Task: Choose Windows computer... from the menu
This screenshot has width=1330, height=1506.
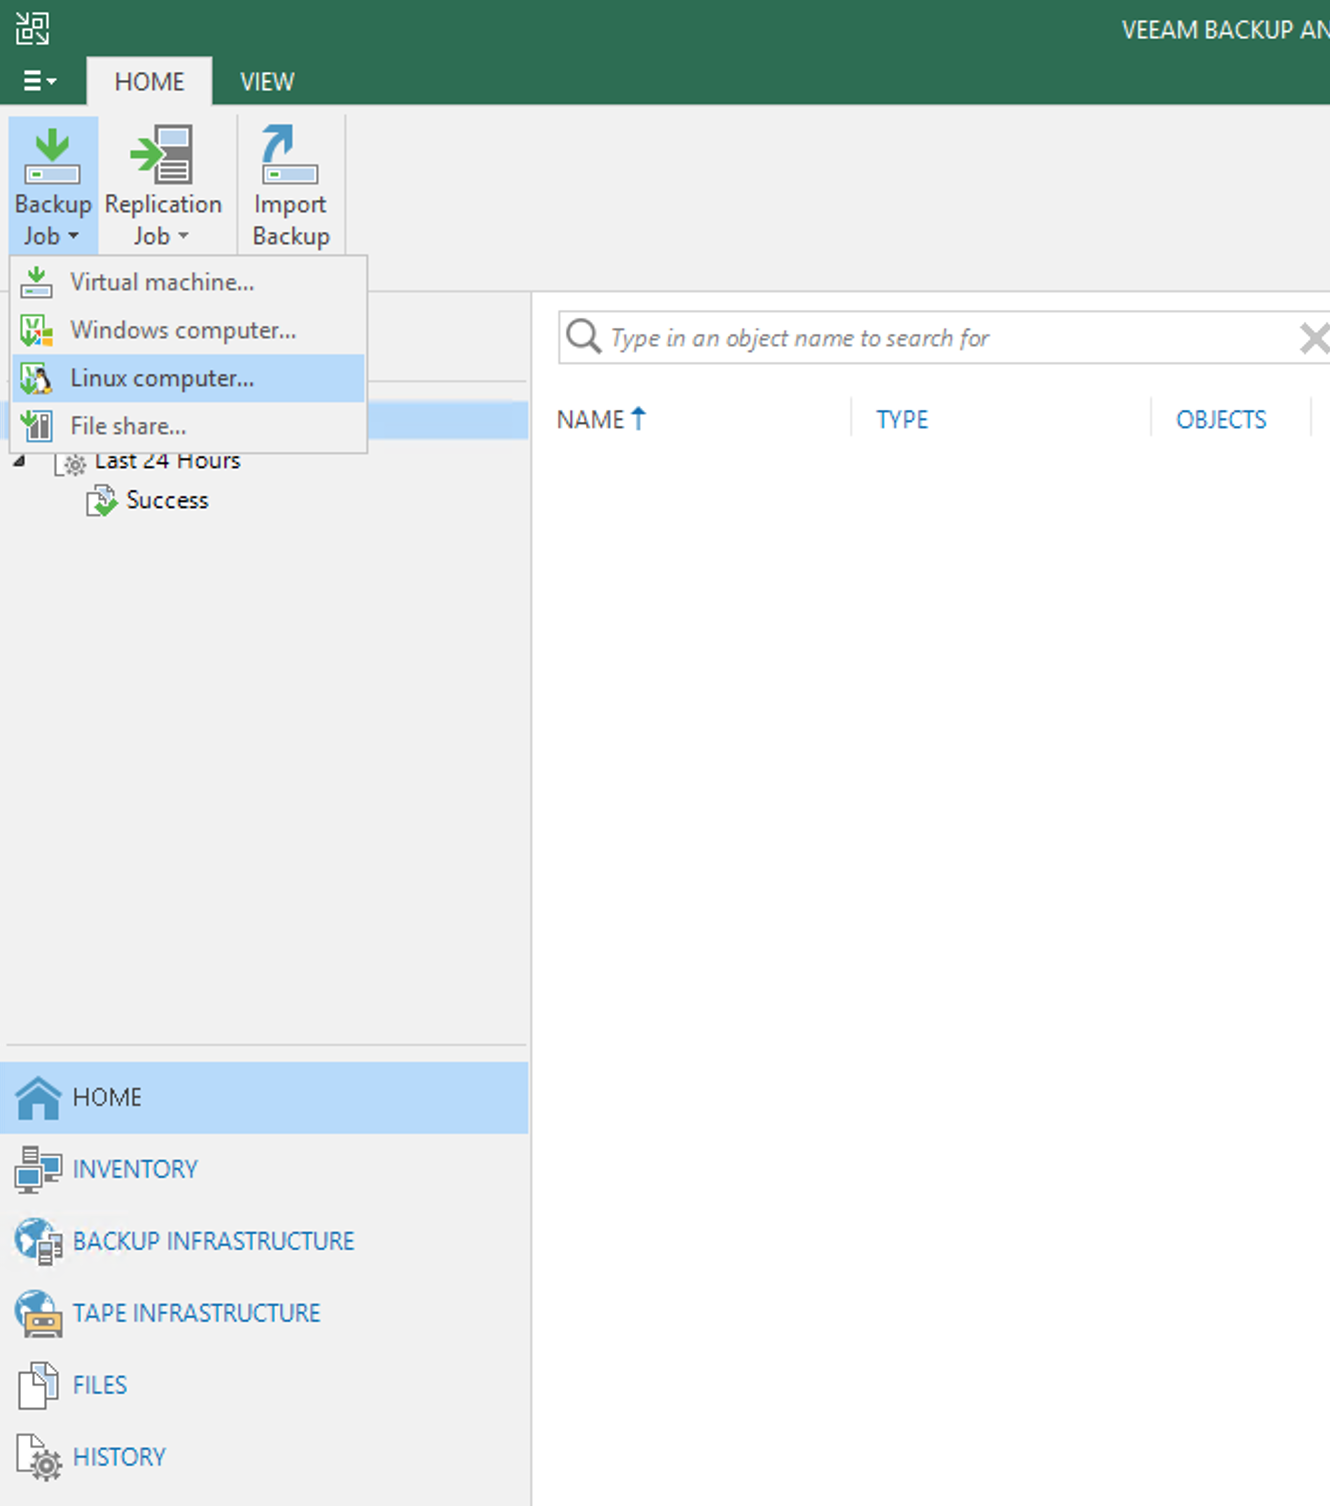Action: tap(188, 330)
